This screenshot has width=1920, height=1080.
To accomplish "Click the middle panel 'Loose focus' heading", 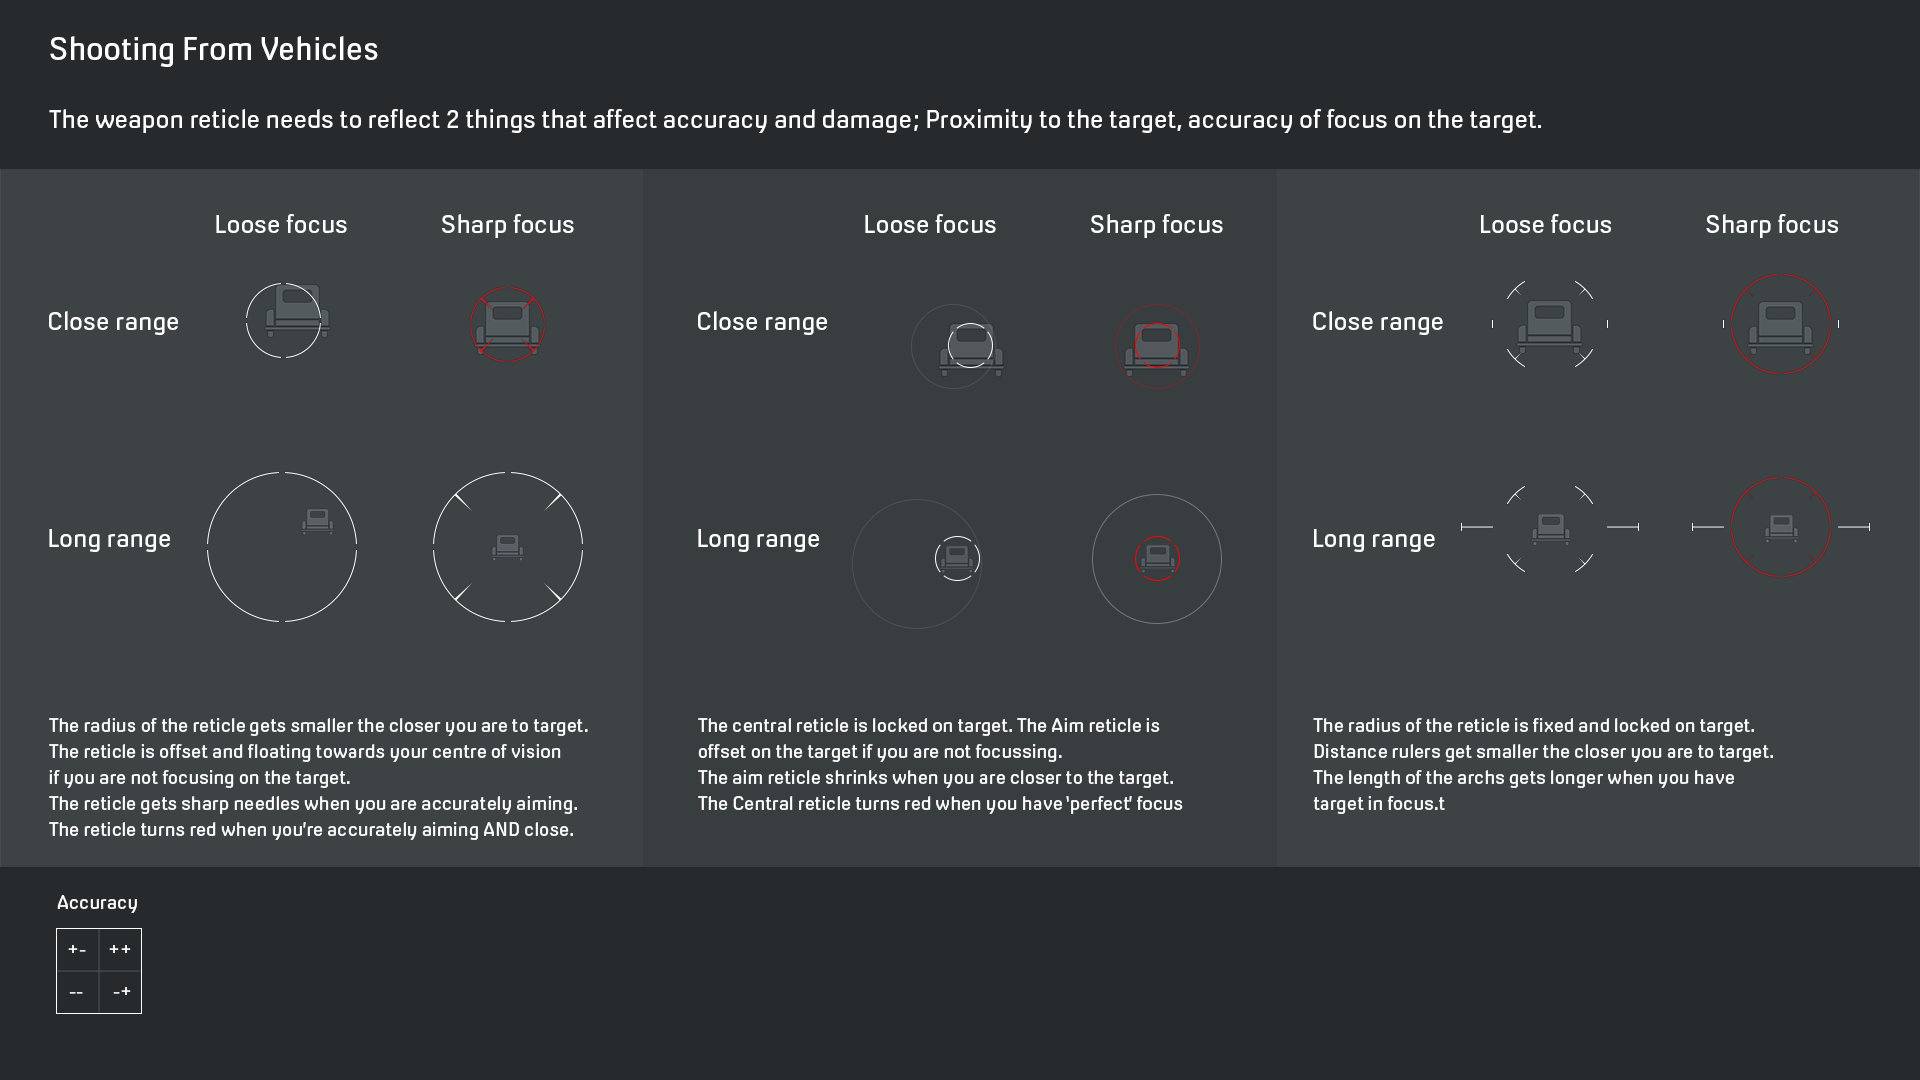I will [x=930, y=224].
